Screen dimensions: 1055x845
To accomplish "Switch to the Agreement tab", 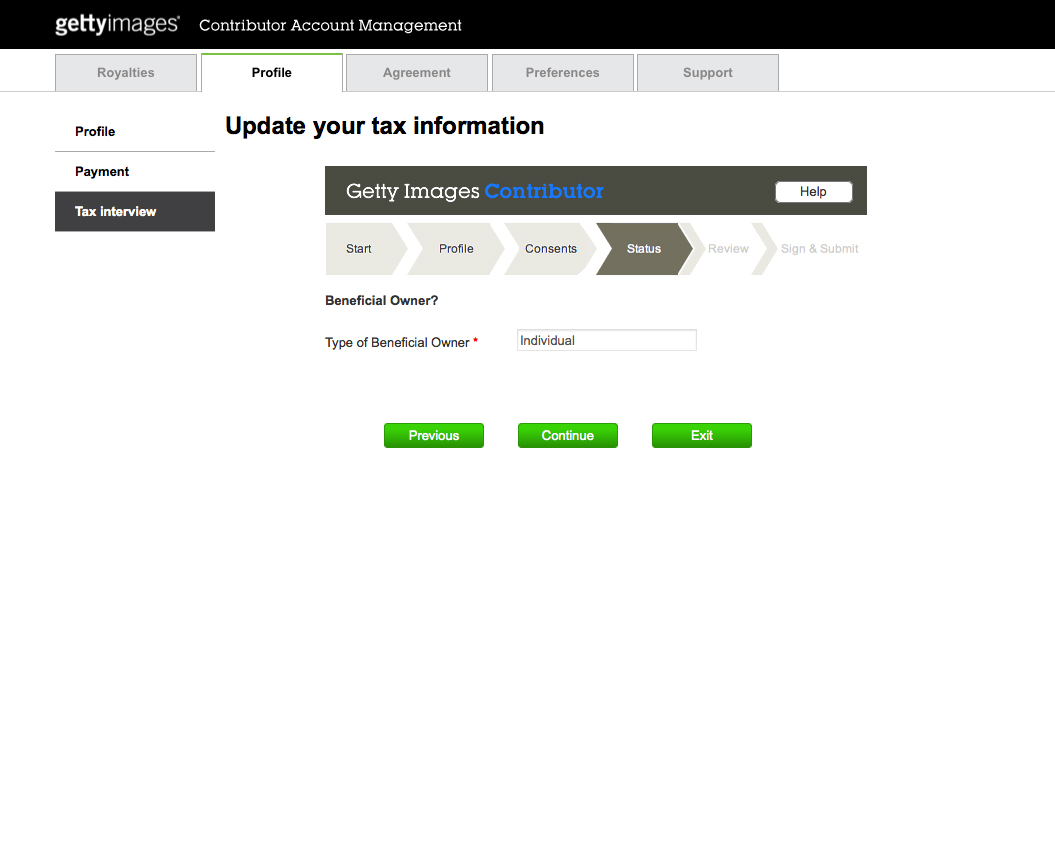I will click(x=416, y=73).
